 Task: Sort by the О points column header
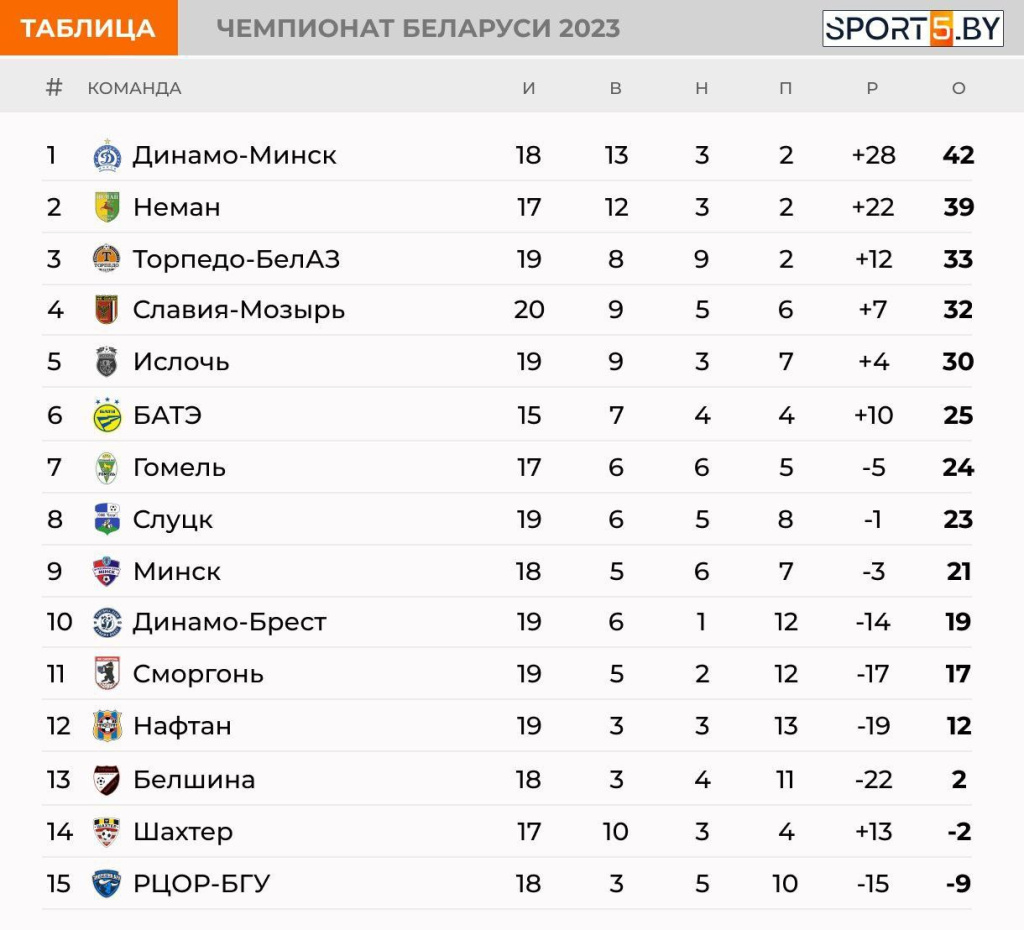(959, 88)
